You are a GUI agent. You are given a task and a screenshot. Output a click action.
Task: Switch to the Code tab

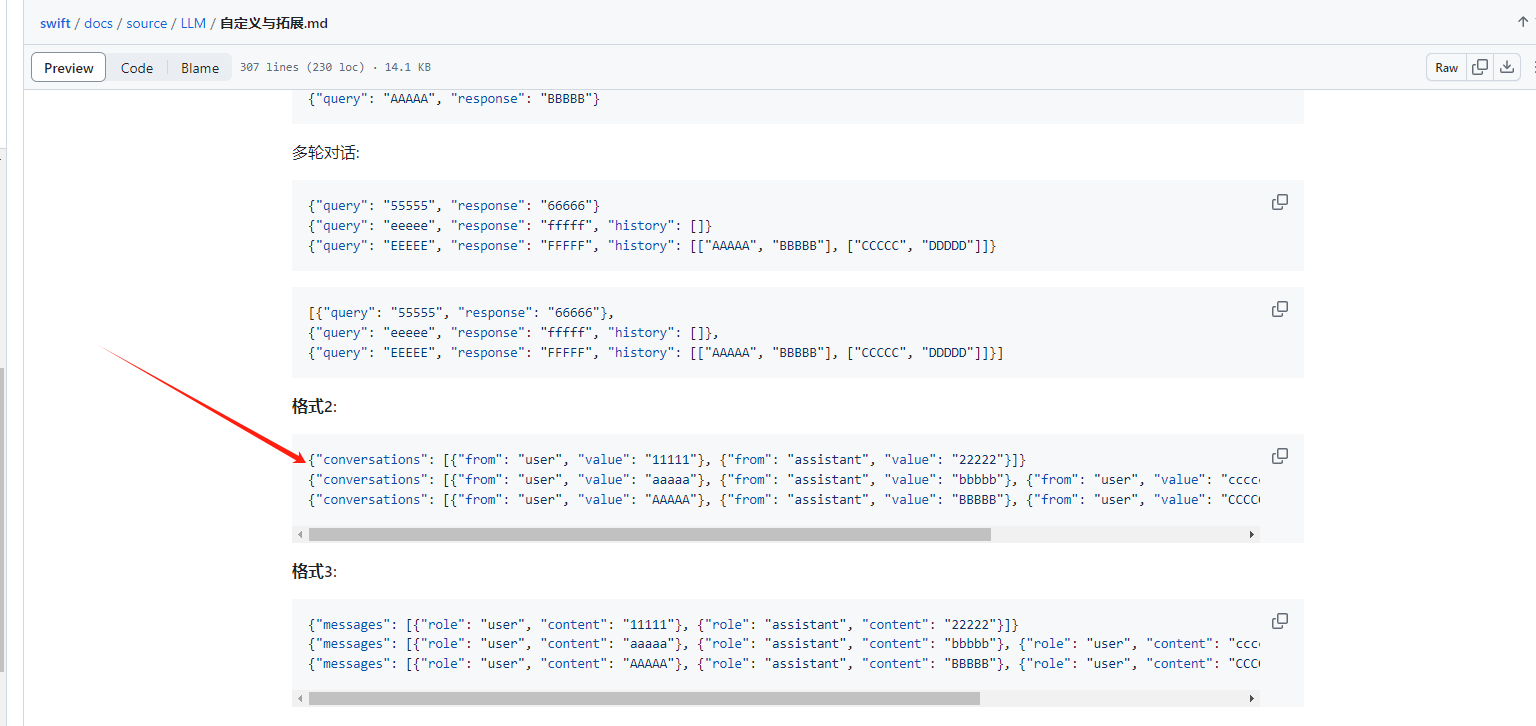[x=137, y=68]
